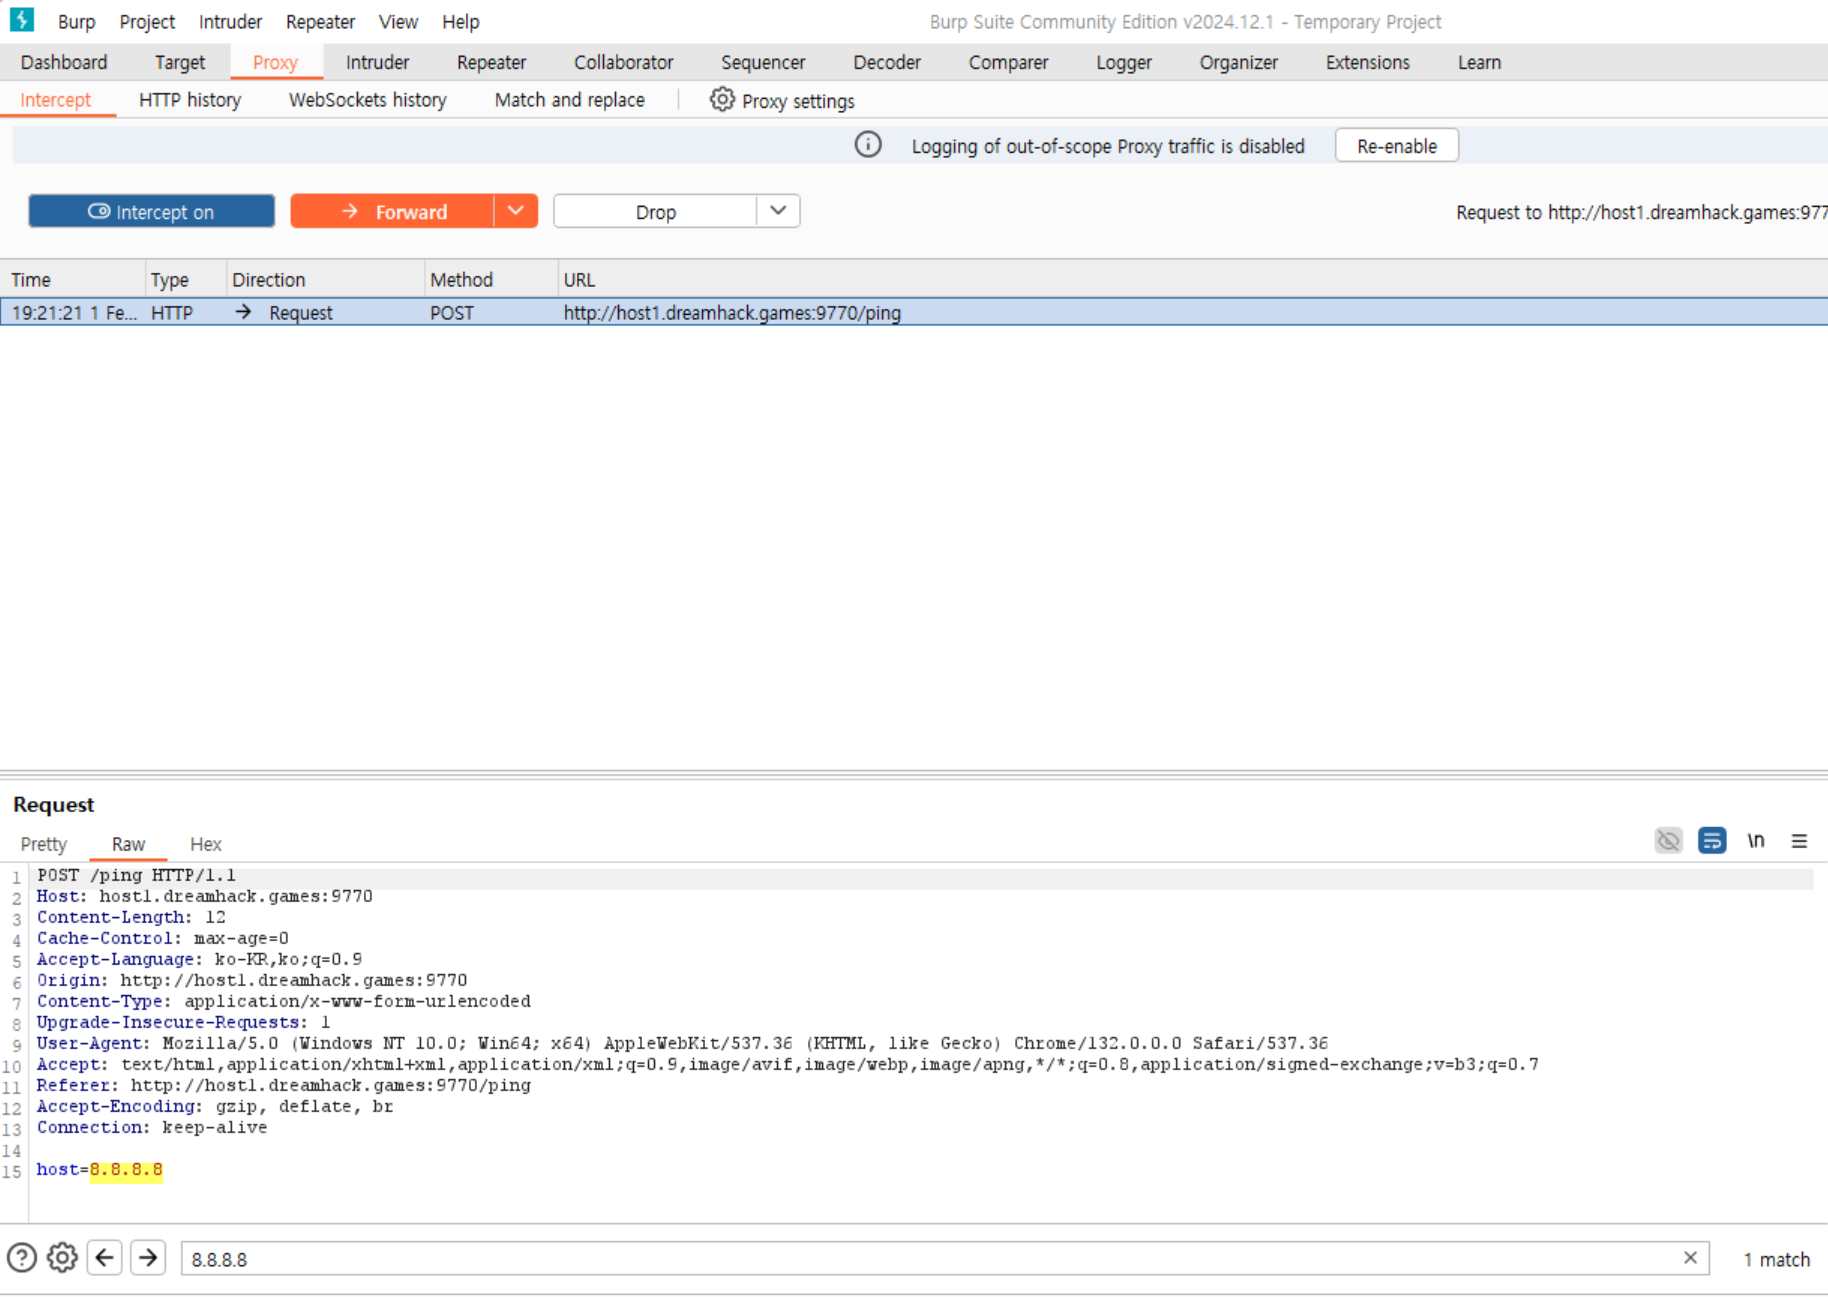Viewport: 1828px width, 1297px height.
Task: Switch to the Repeater tool tab
Action: coord(491,62)
